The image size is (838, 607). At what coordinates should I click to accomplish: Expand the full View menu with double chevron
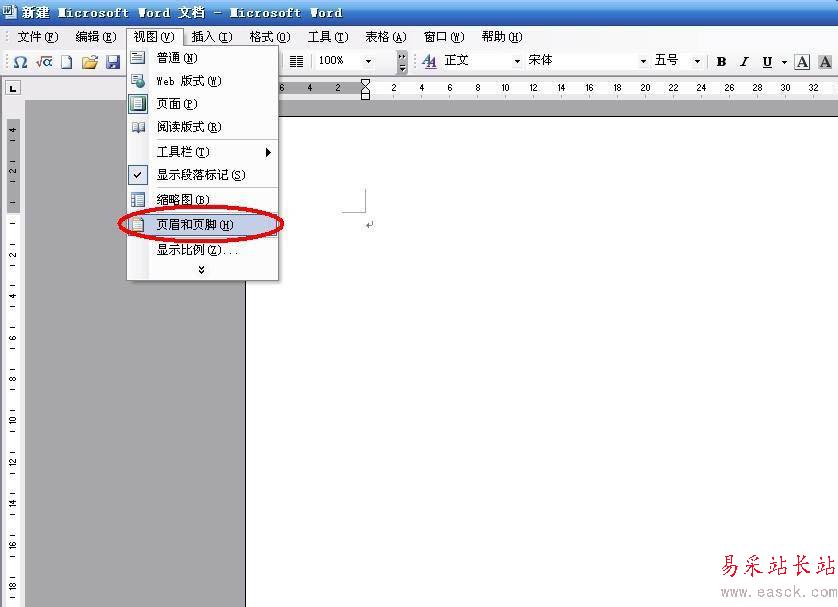201,270
